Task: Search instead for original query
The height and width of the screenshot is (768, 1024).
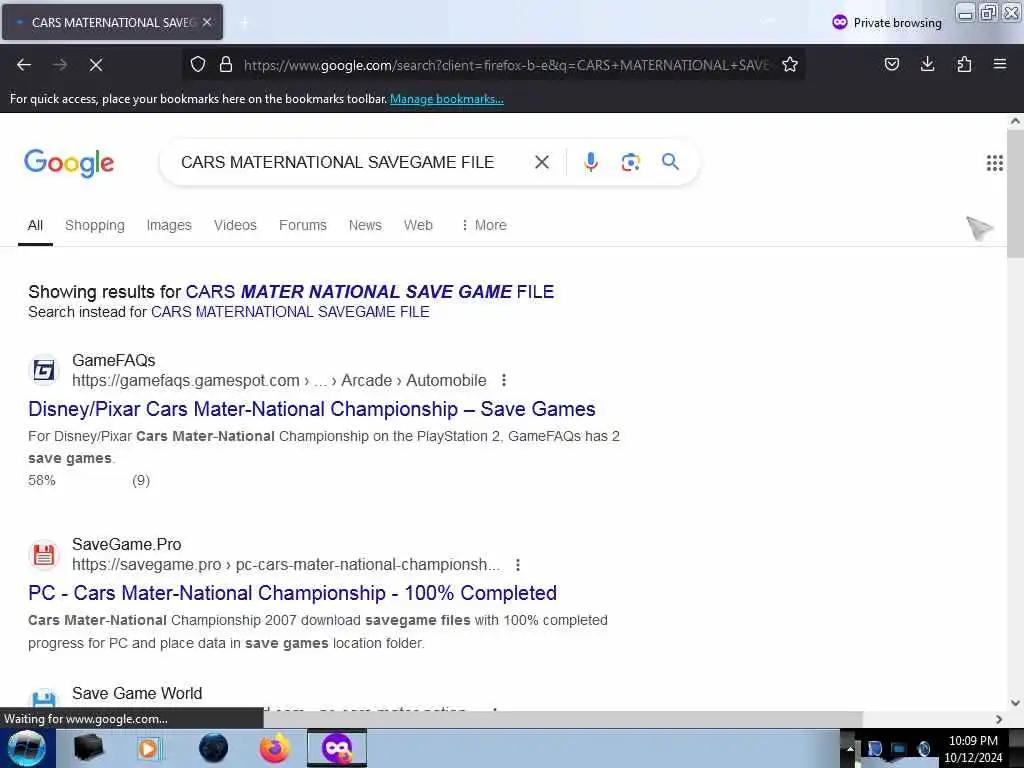Action: click(290, 312)
